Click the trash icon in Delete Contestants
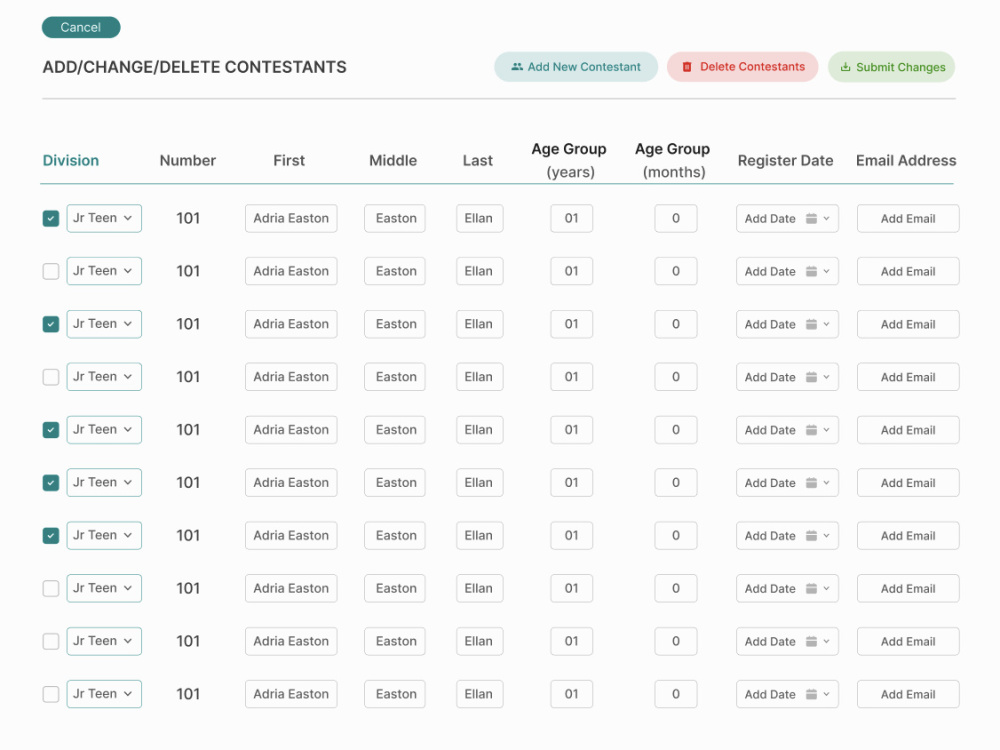 [x=687, y=66]
